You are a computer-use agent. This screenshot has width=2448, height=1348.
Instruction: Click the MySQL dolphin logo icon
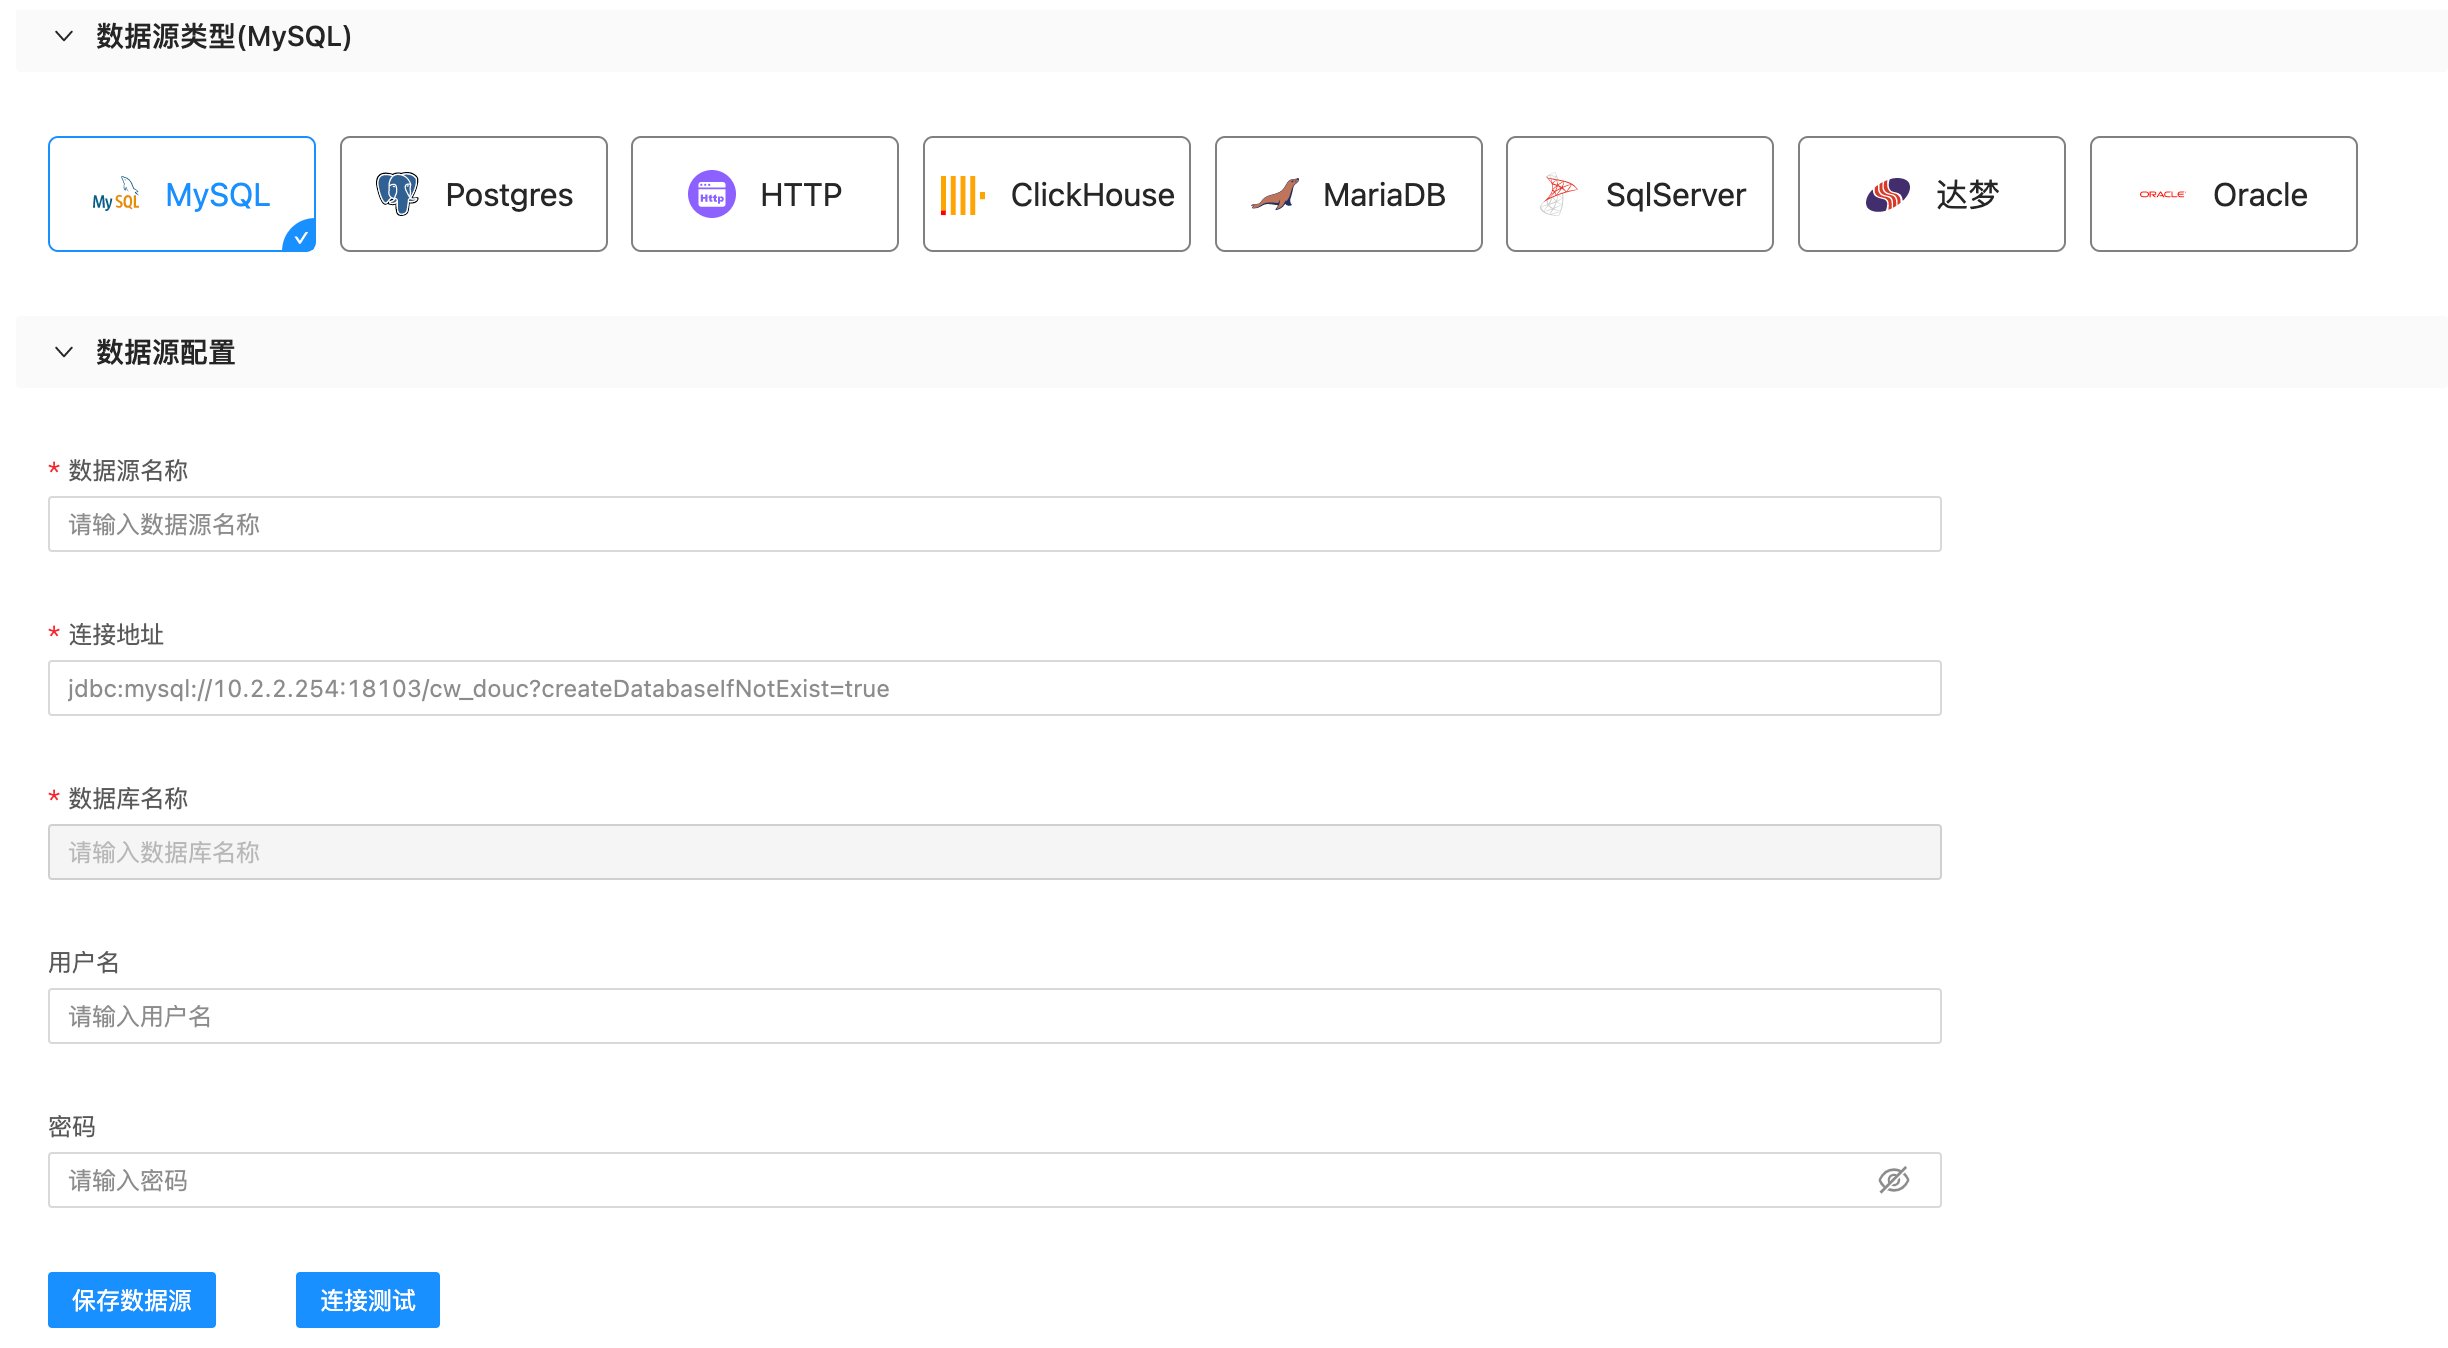pos(117,195)
